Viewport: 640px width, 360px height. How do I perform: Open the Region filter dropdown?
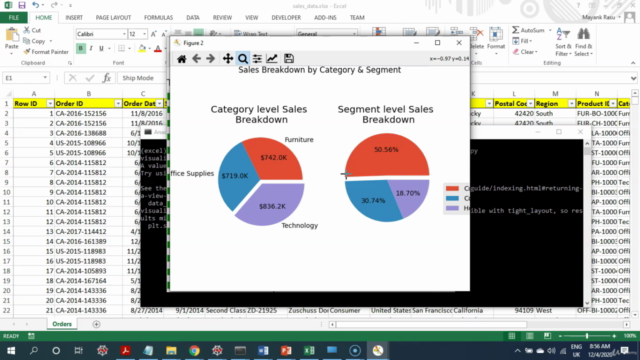point(571,104)
